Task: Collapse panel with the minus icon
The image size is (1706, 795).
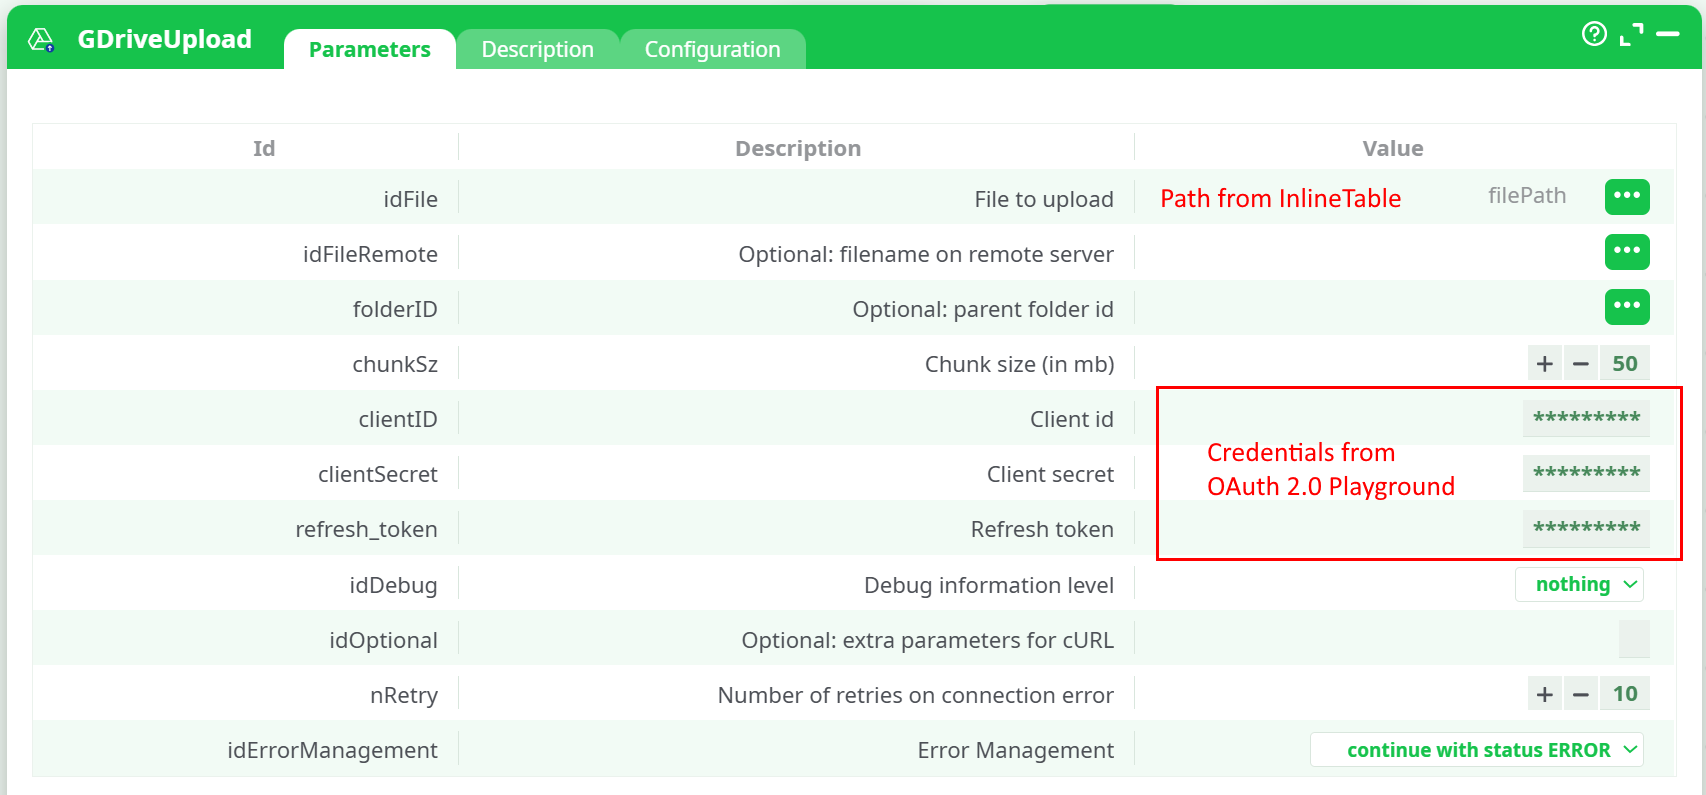Action: click(x=1668, y=34)
